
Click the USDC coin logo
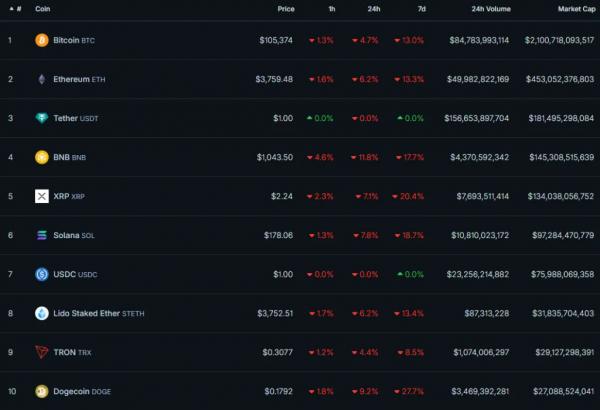point(42,274)
